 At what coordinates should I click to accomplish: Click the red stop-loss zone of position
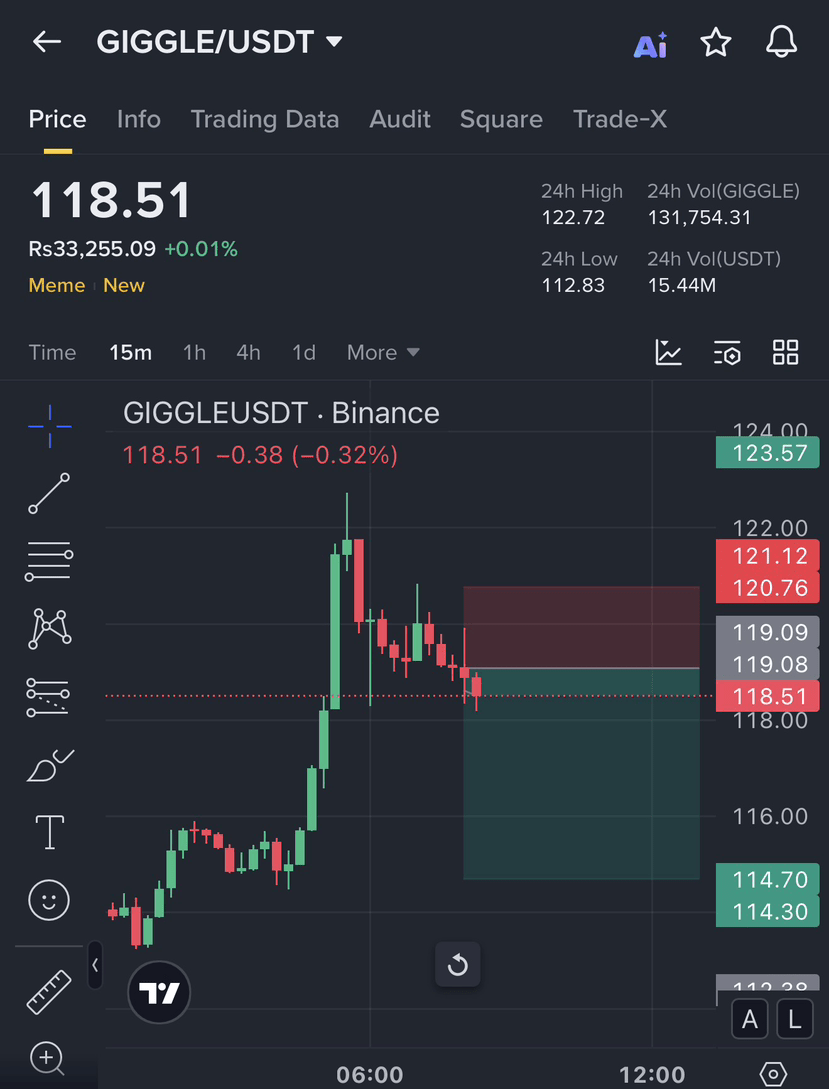coord(581,627)
